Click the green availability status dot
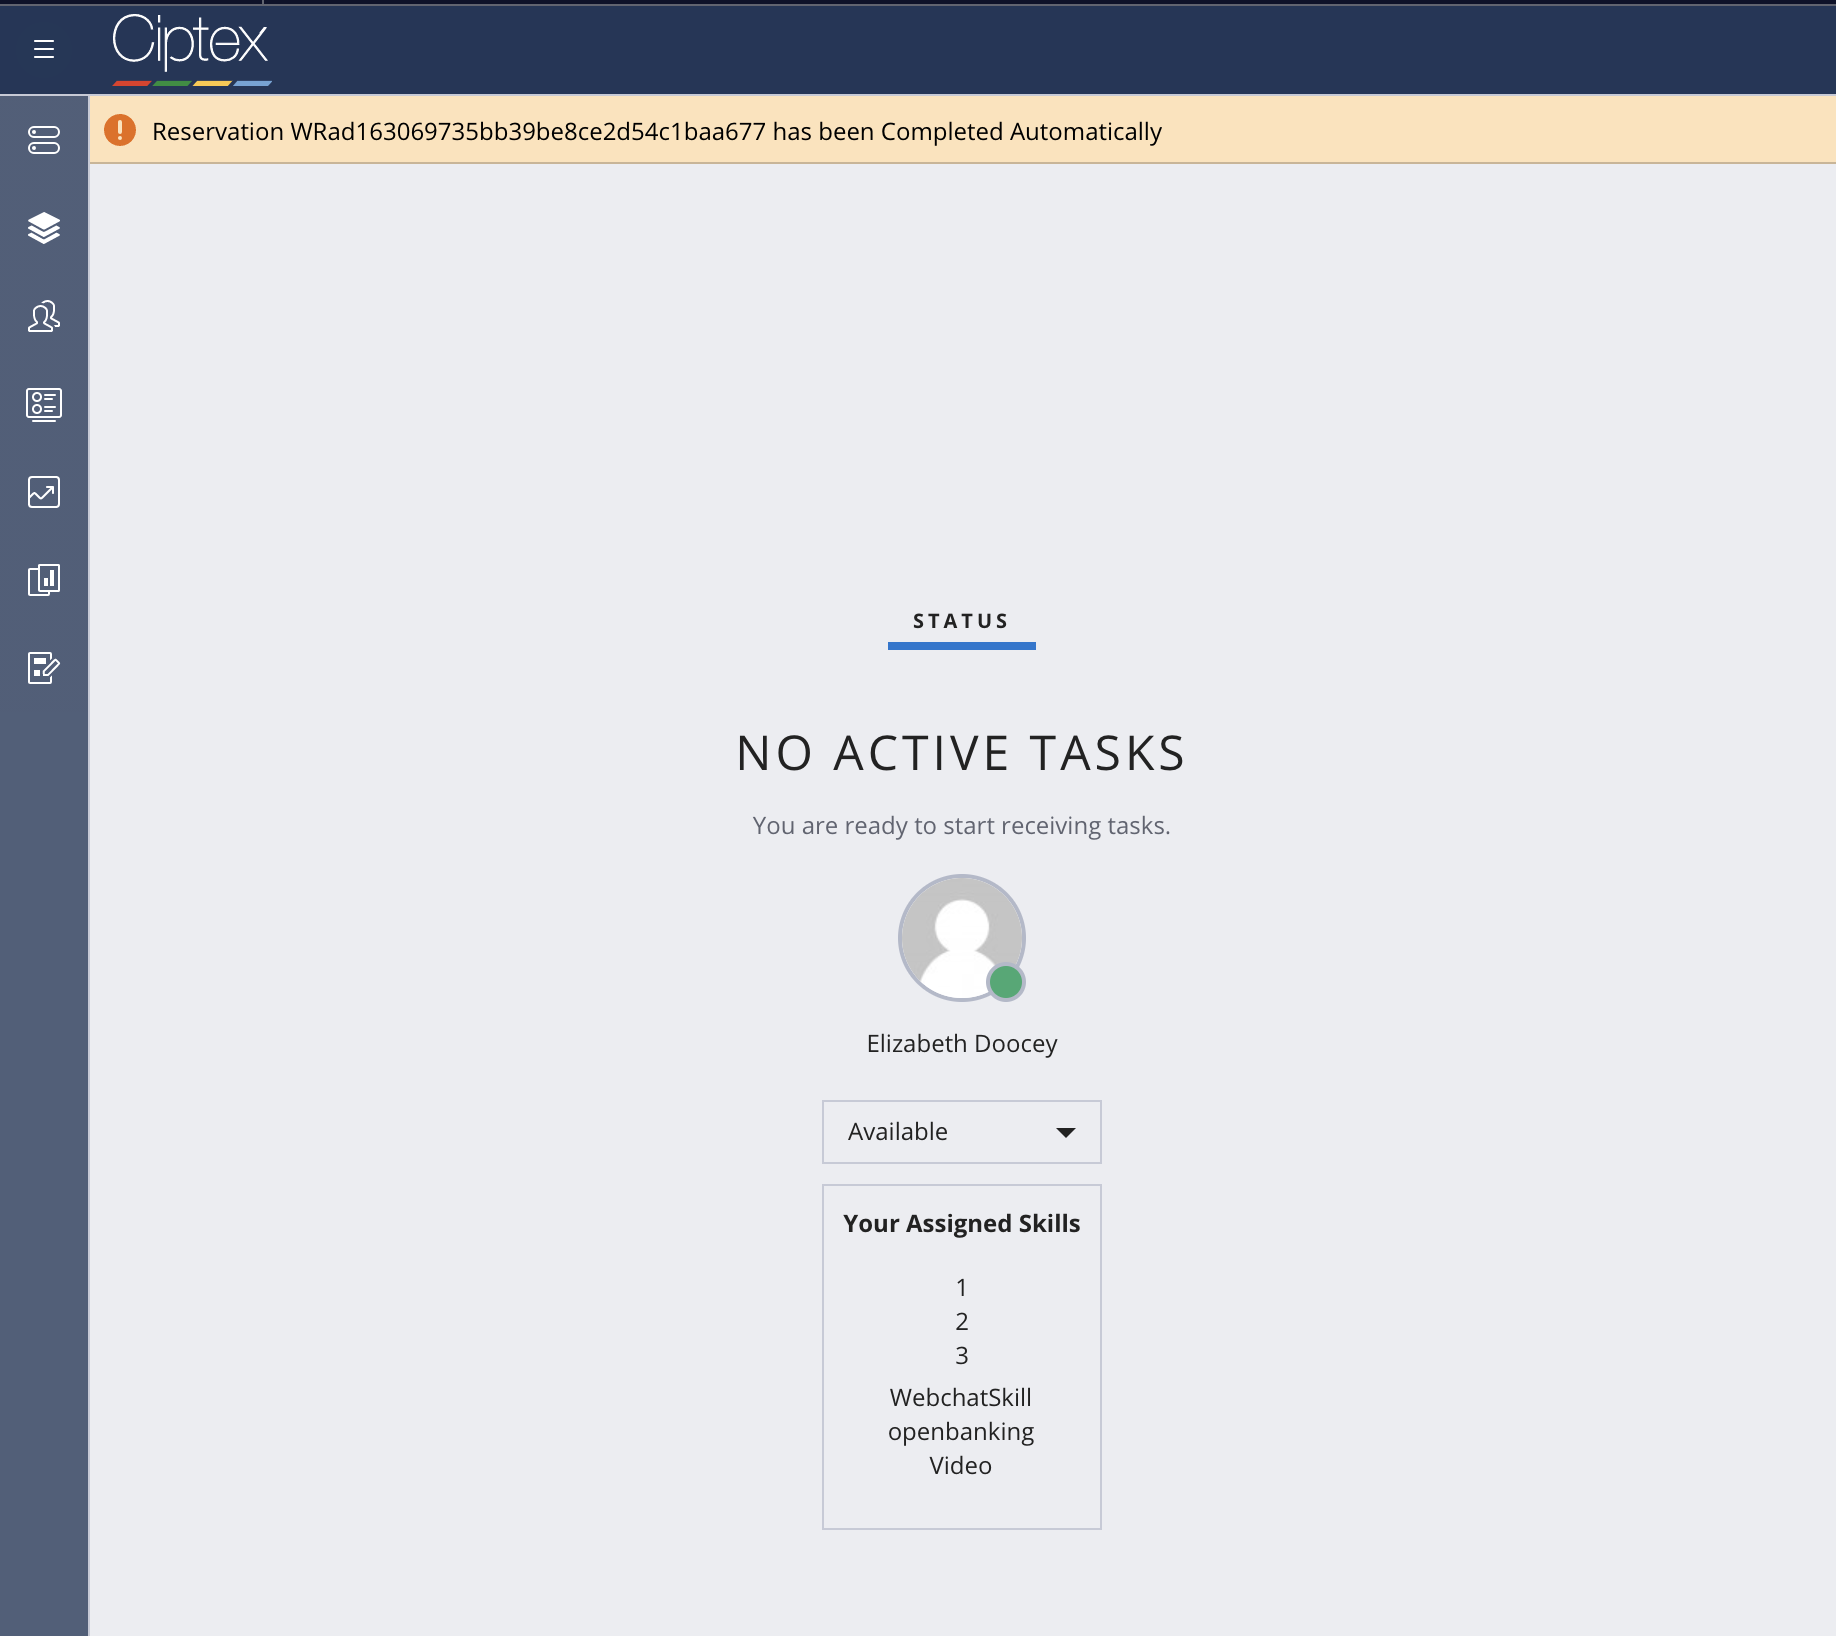This screenshot has height=1636, width=1836. click(1006, 982)
